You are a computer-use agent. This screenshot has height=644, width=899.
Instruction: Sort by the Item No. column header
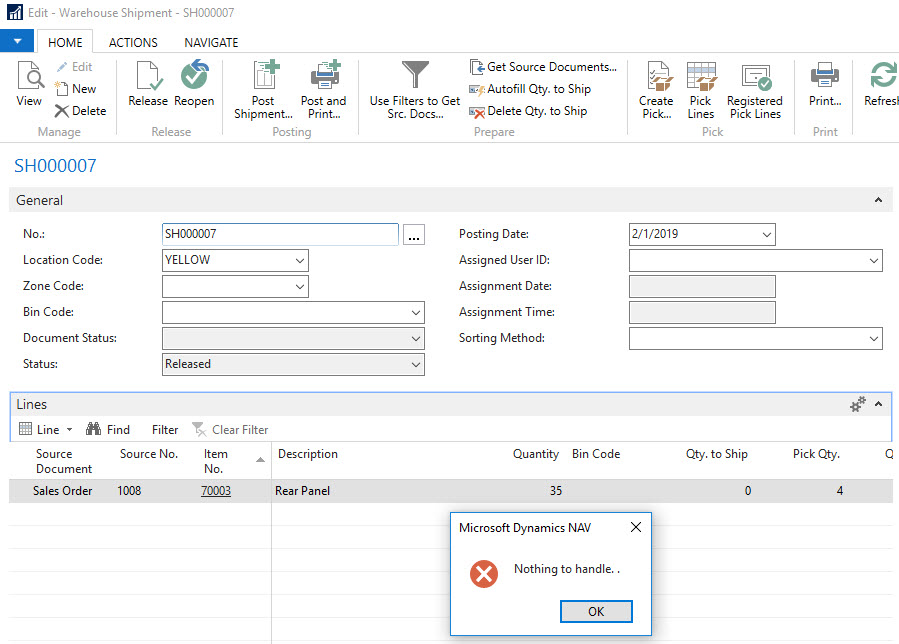[x=216, y=461]
